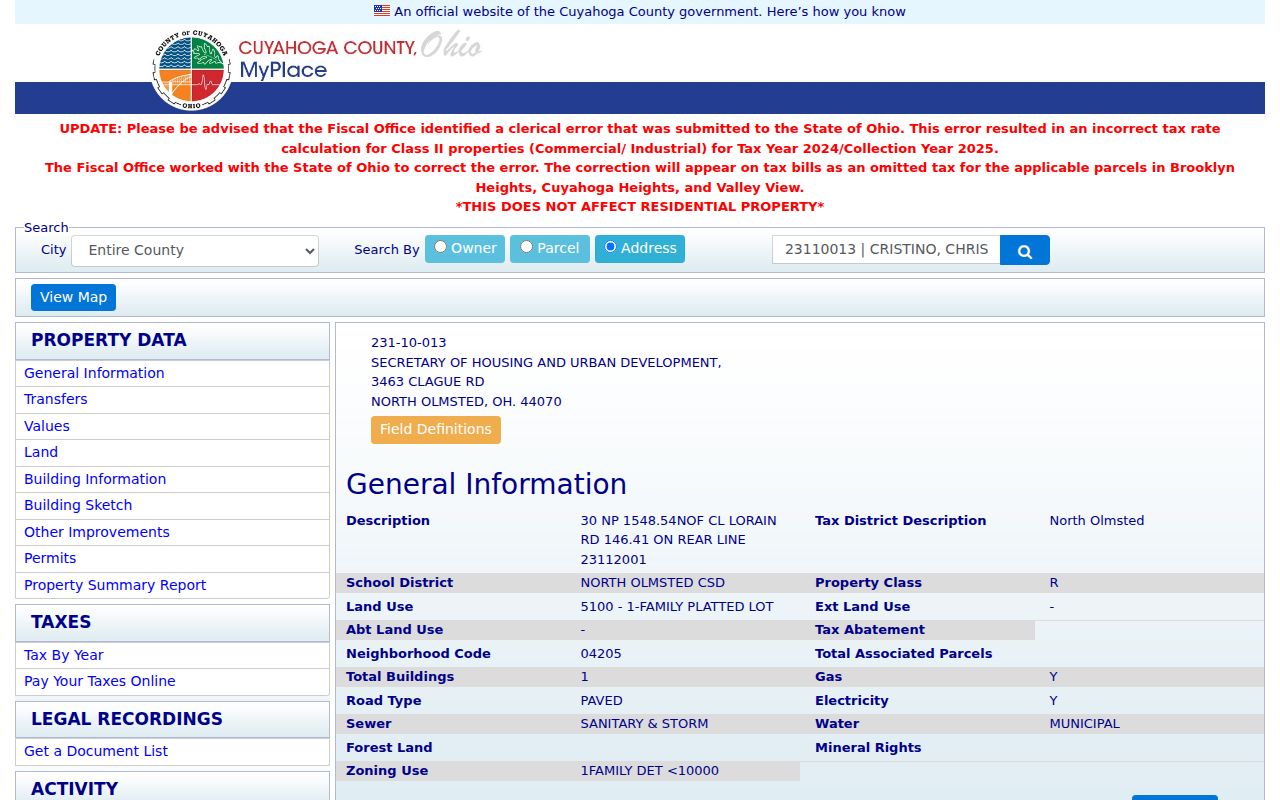Image resolution: width=1280 pixels, height=800 pixels.
Task: Open Tax By Year link
Action: 64,655
